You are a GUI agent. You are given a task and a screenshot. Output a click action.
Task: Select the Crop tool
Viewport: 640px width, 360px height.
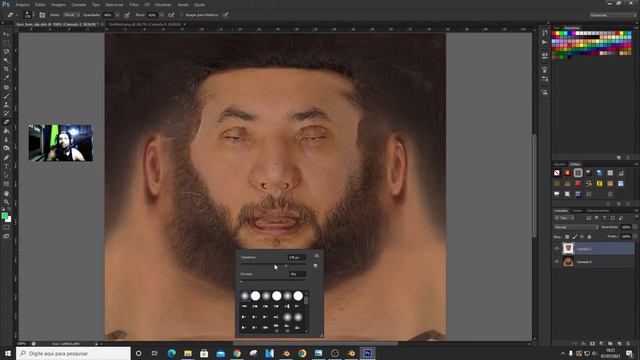pos(6,69)
